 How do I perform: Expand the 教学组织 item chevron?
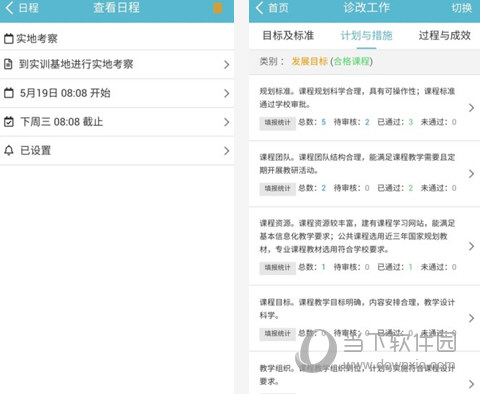(471, 384)
